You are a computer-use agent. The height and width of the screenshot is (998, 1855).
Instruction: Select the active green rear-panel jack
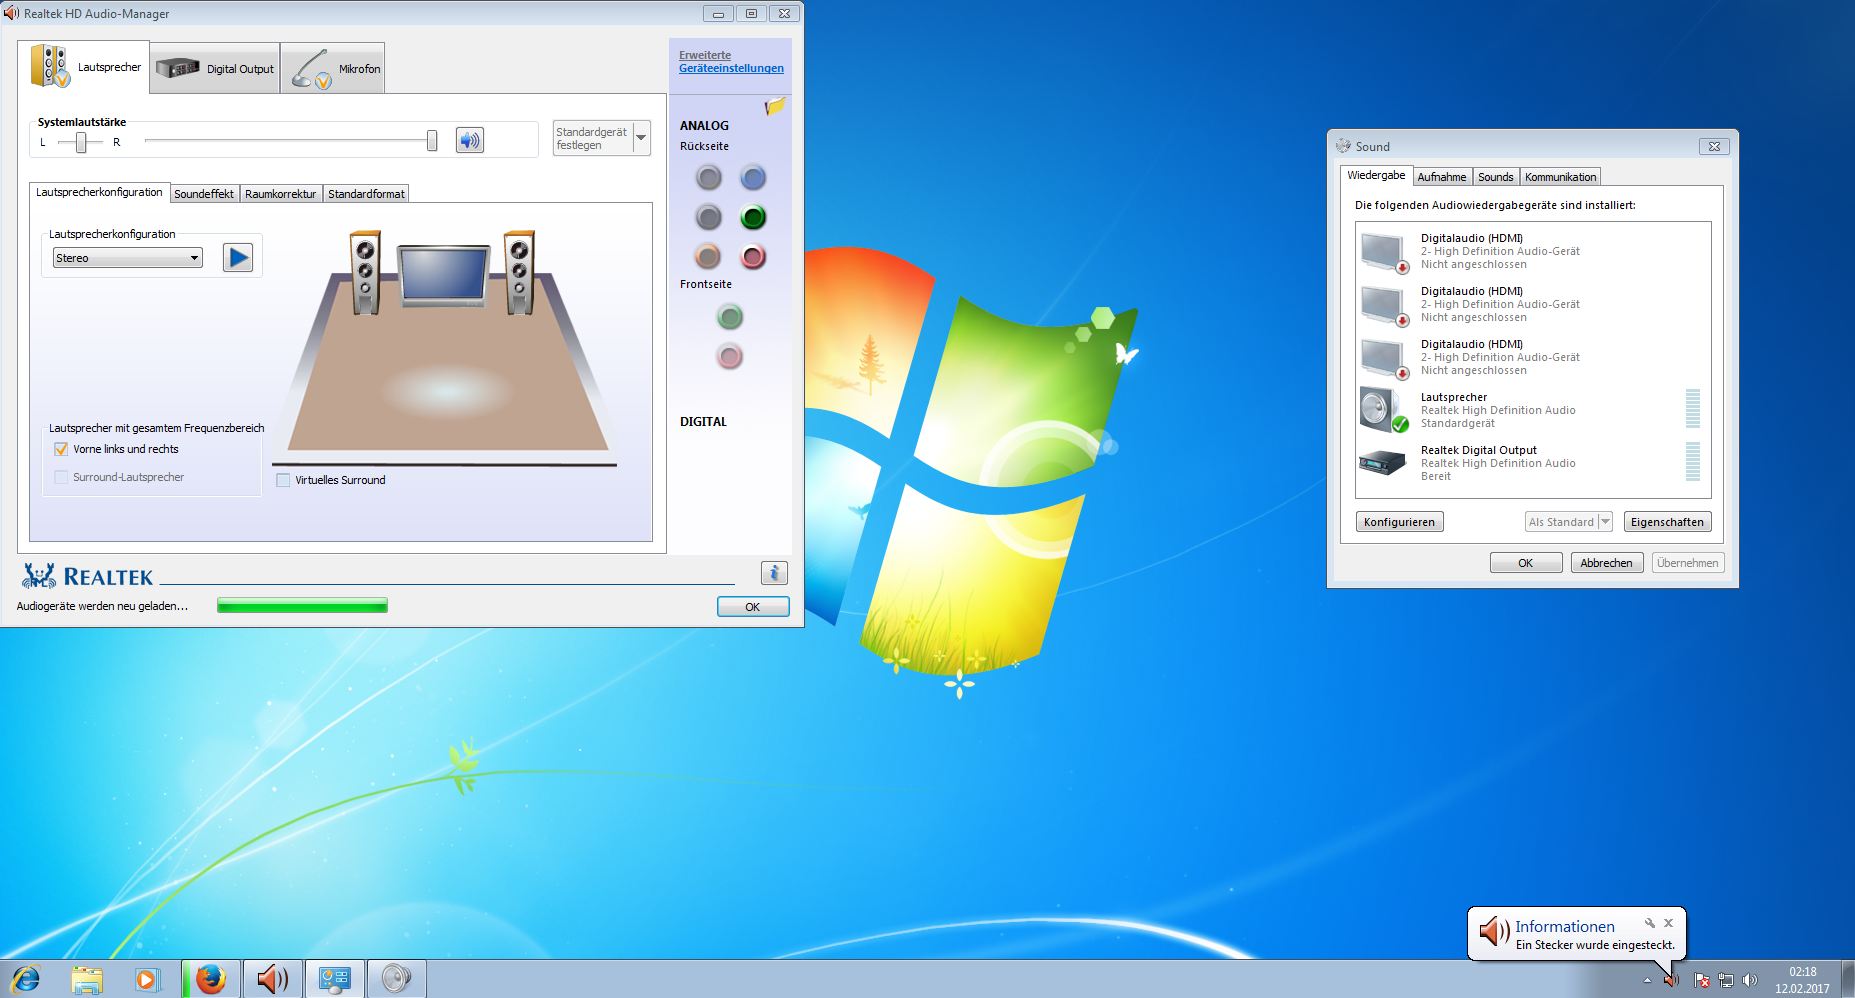click(753, 217)
